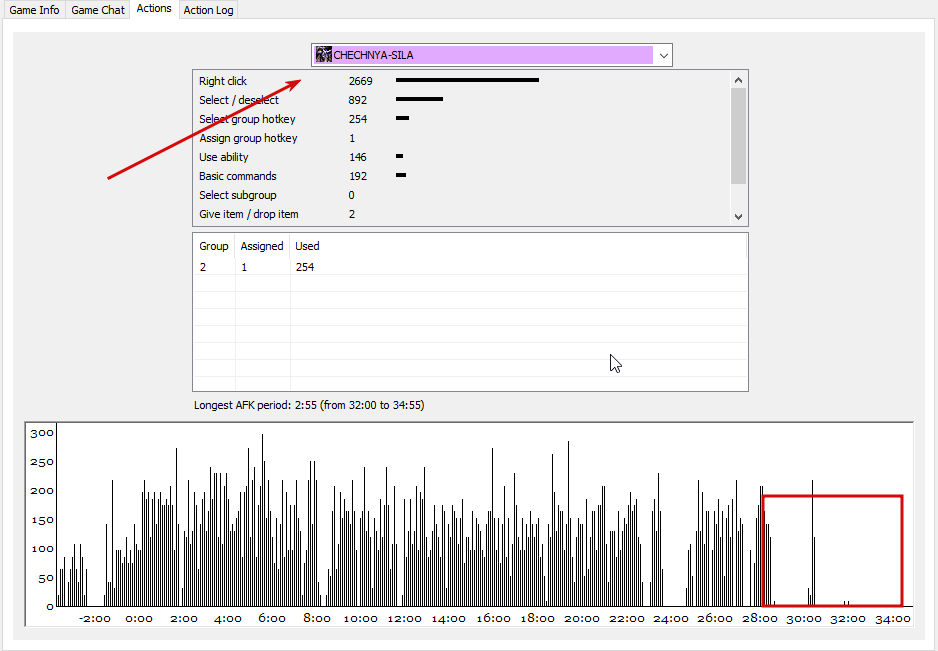Screen dimensions: 938x651
Task: Select the Select / deselect row
Action: click(461, 100)
